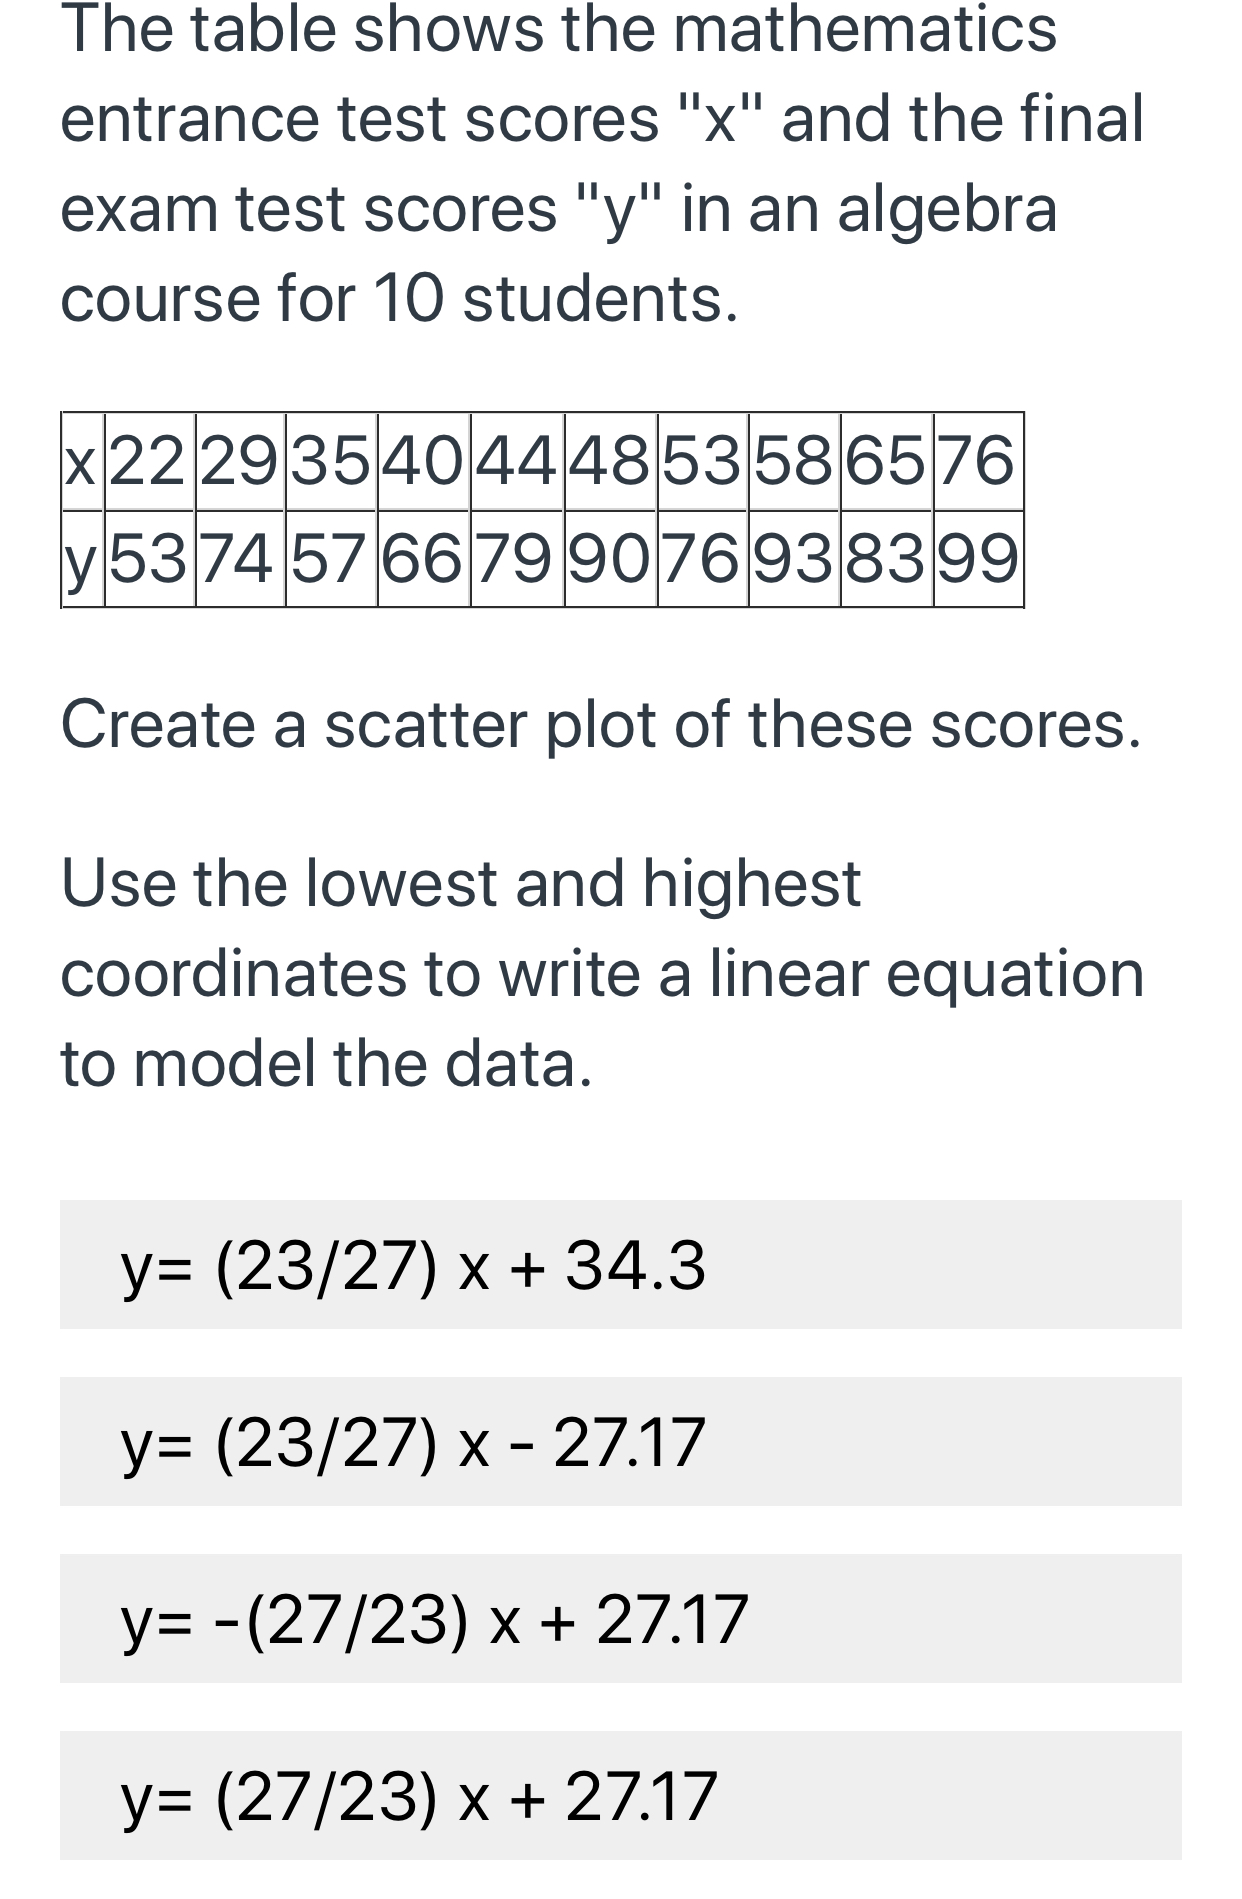Click table cell with y value 99
Image resolution: width=1242 pixels, height=1899 pixels.
coord(978,558)
